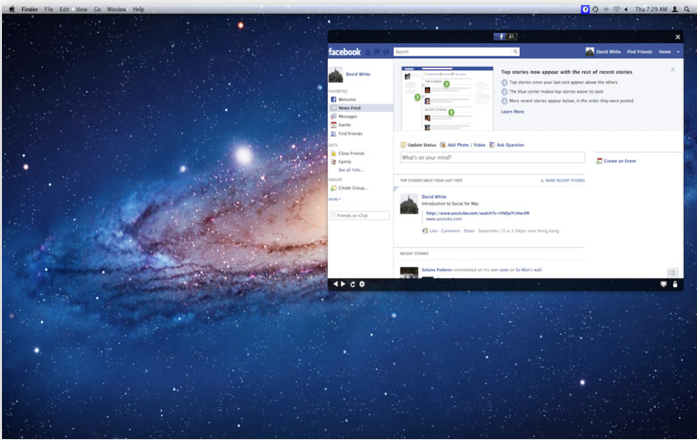Open Close Friends list

[351, 153]
